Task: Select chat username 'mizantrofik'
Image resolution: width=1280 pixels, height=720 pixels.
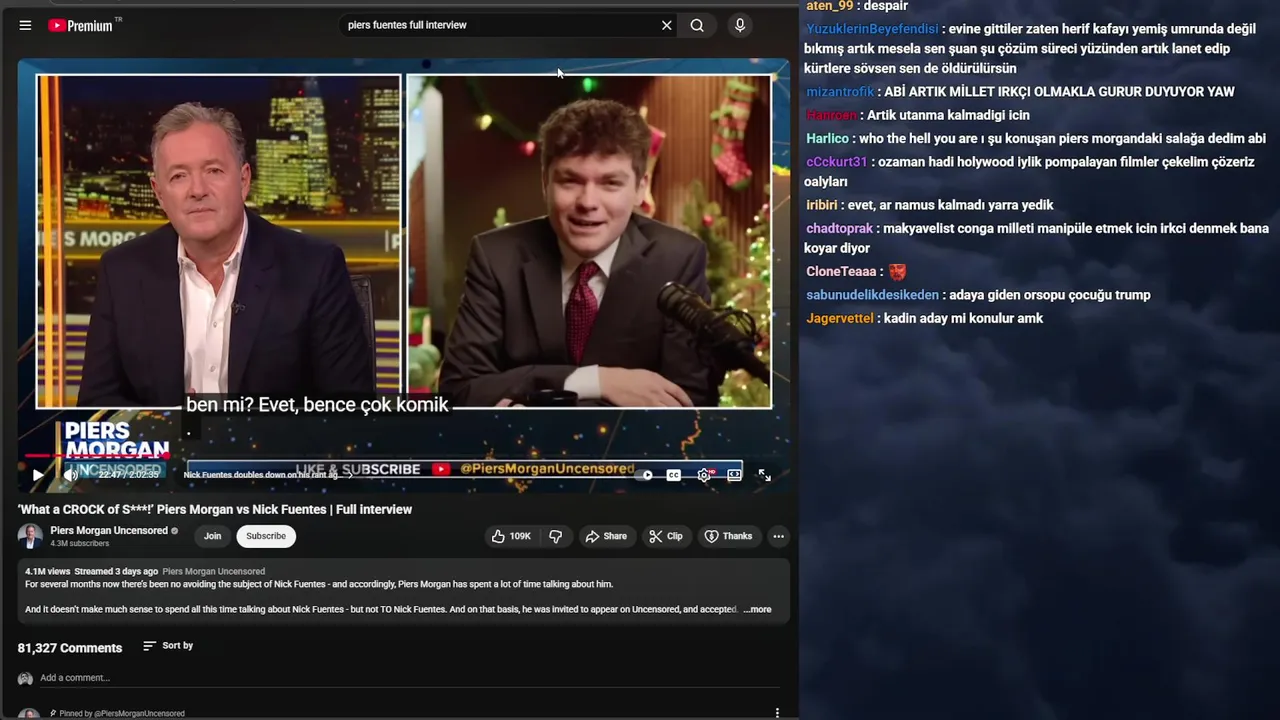Action: tap(840, 92)
